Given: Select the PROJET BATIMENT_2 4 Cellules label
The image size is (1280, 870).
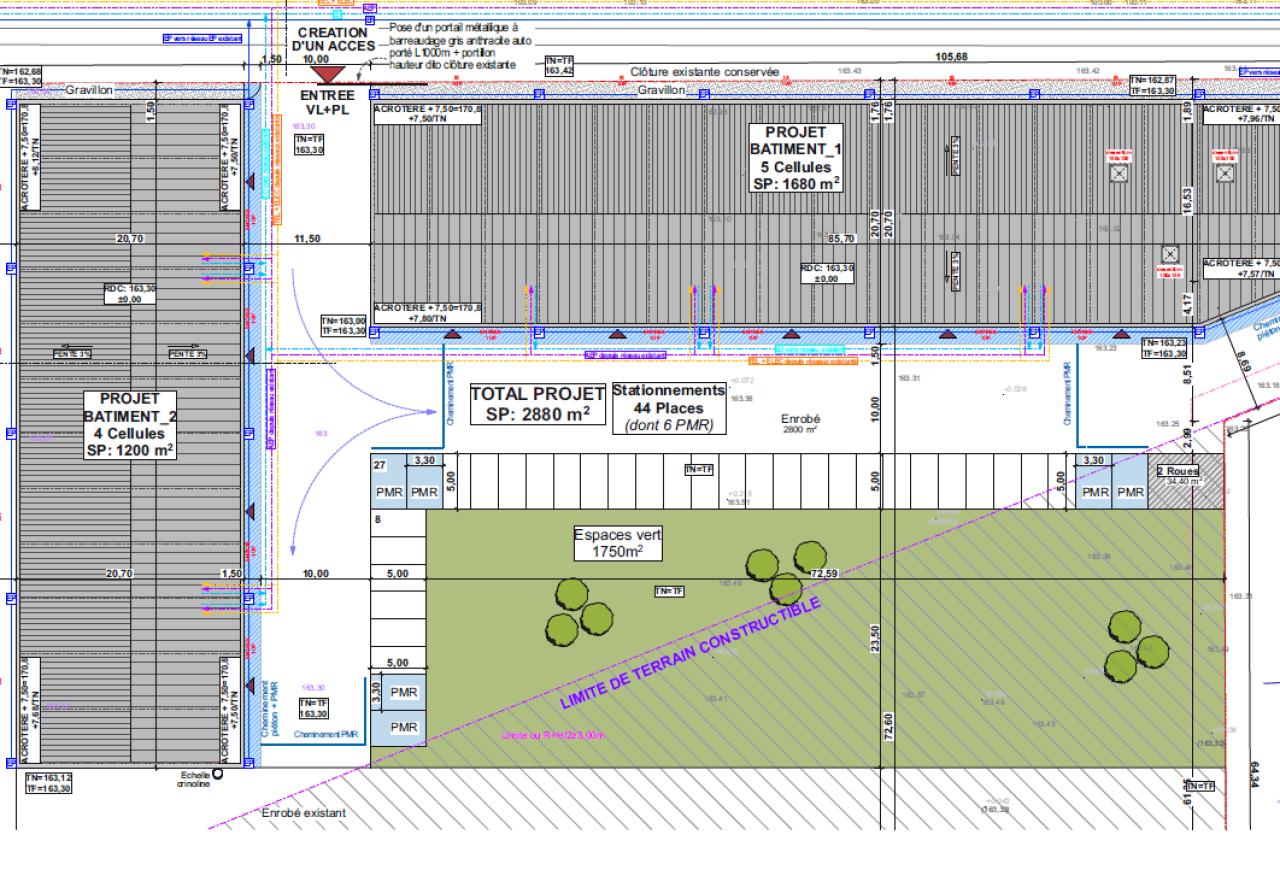Looking at the screenshot, I should [130, 425].
